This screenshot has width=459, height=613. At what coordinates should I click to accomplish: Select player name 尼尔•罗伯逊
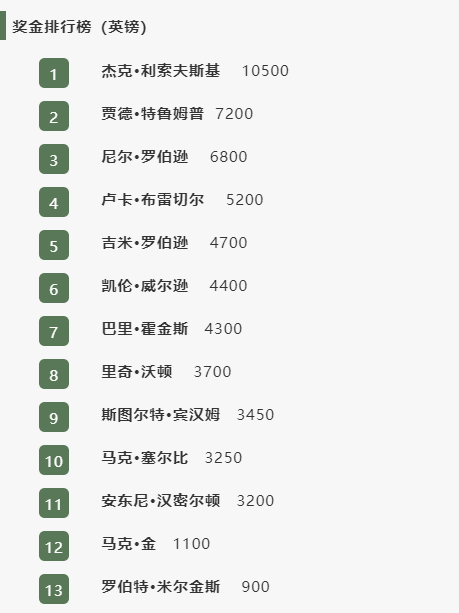[x=145, y=157]
